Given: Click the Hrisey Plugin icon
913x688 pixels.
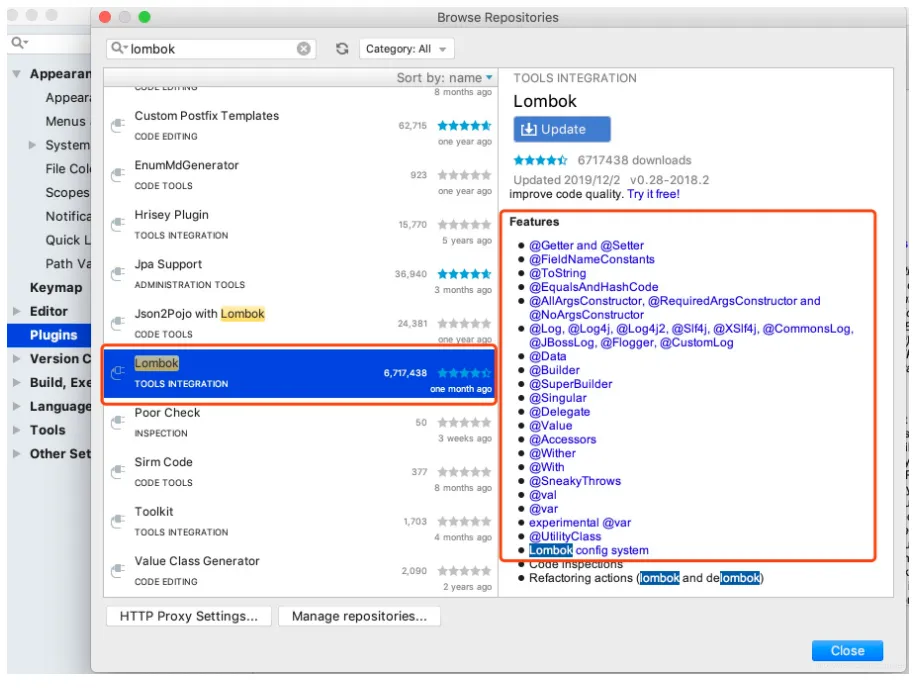Looking at the screenshot, I should [118, 224].
